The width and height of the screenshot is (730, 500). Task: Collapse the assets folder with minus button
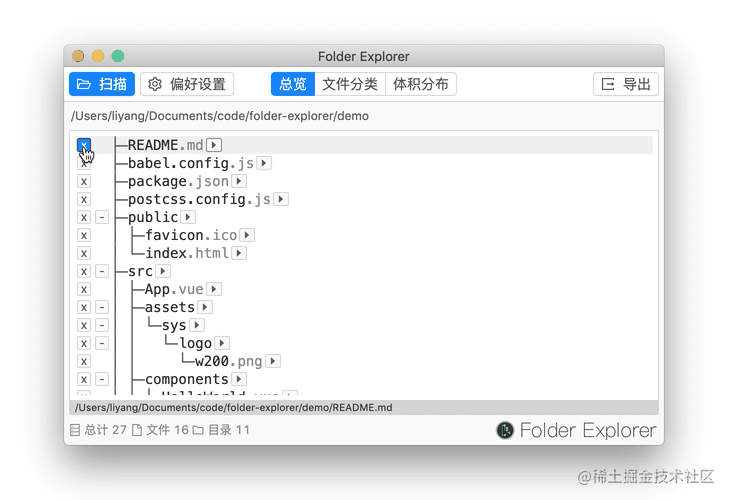[102, 307]
